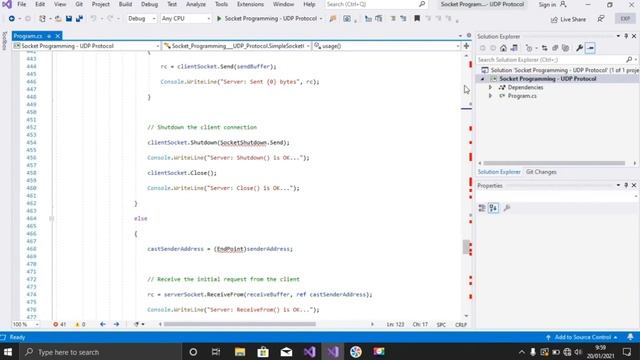Click the Undo toolbar icon
This screenshot has height=360, width=640.
pyautogui.click(x=93, y=19)
